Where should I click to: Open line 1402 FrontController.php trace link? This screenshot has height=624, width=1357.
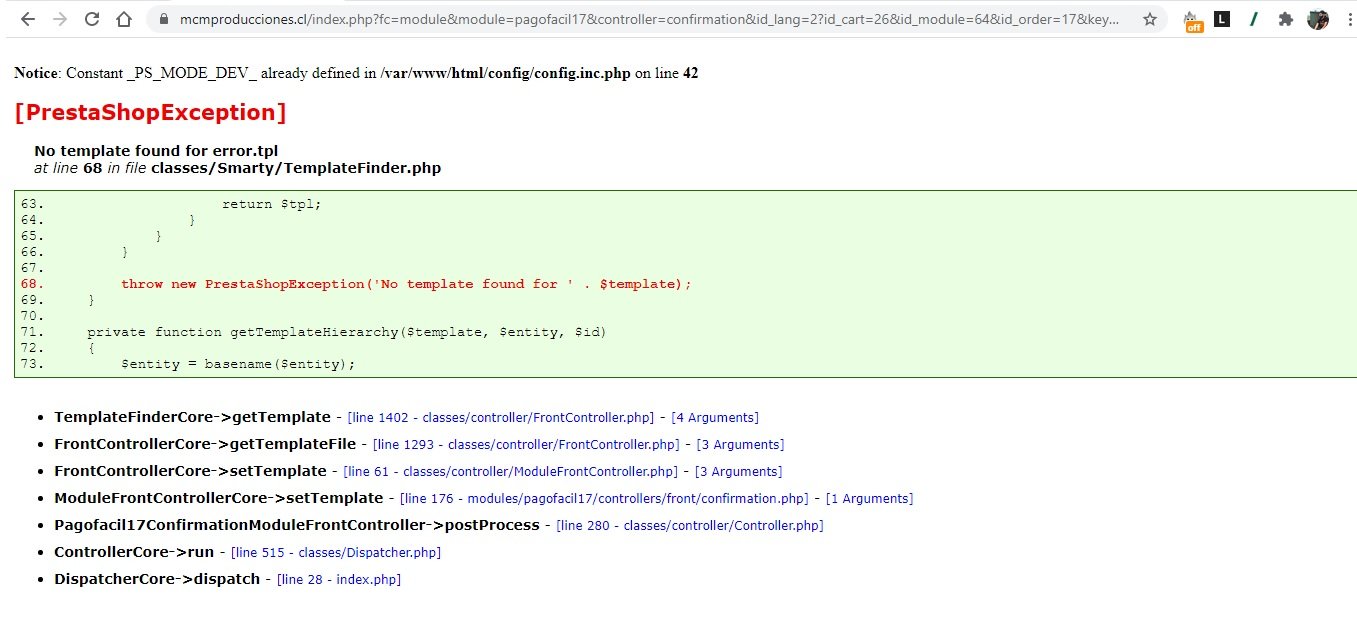501,417
